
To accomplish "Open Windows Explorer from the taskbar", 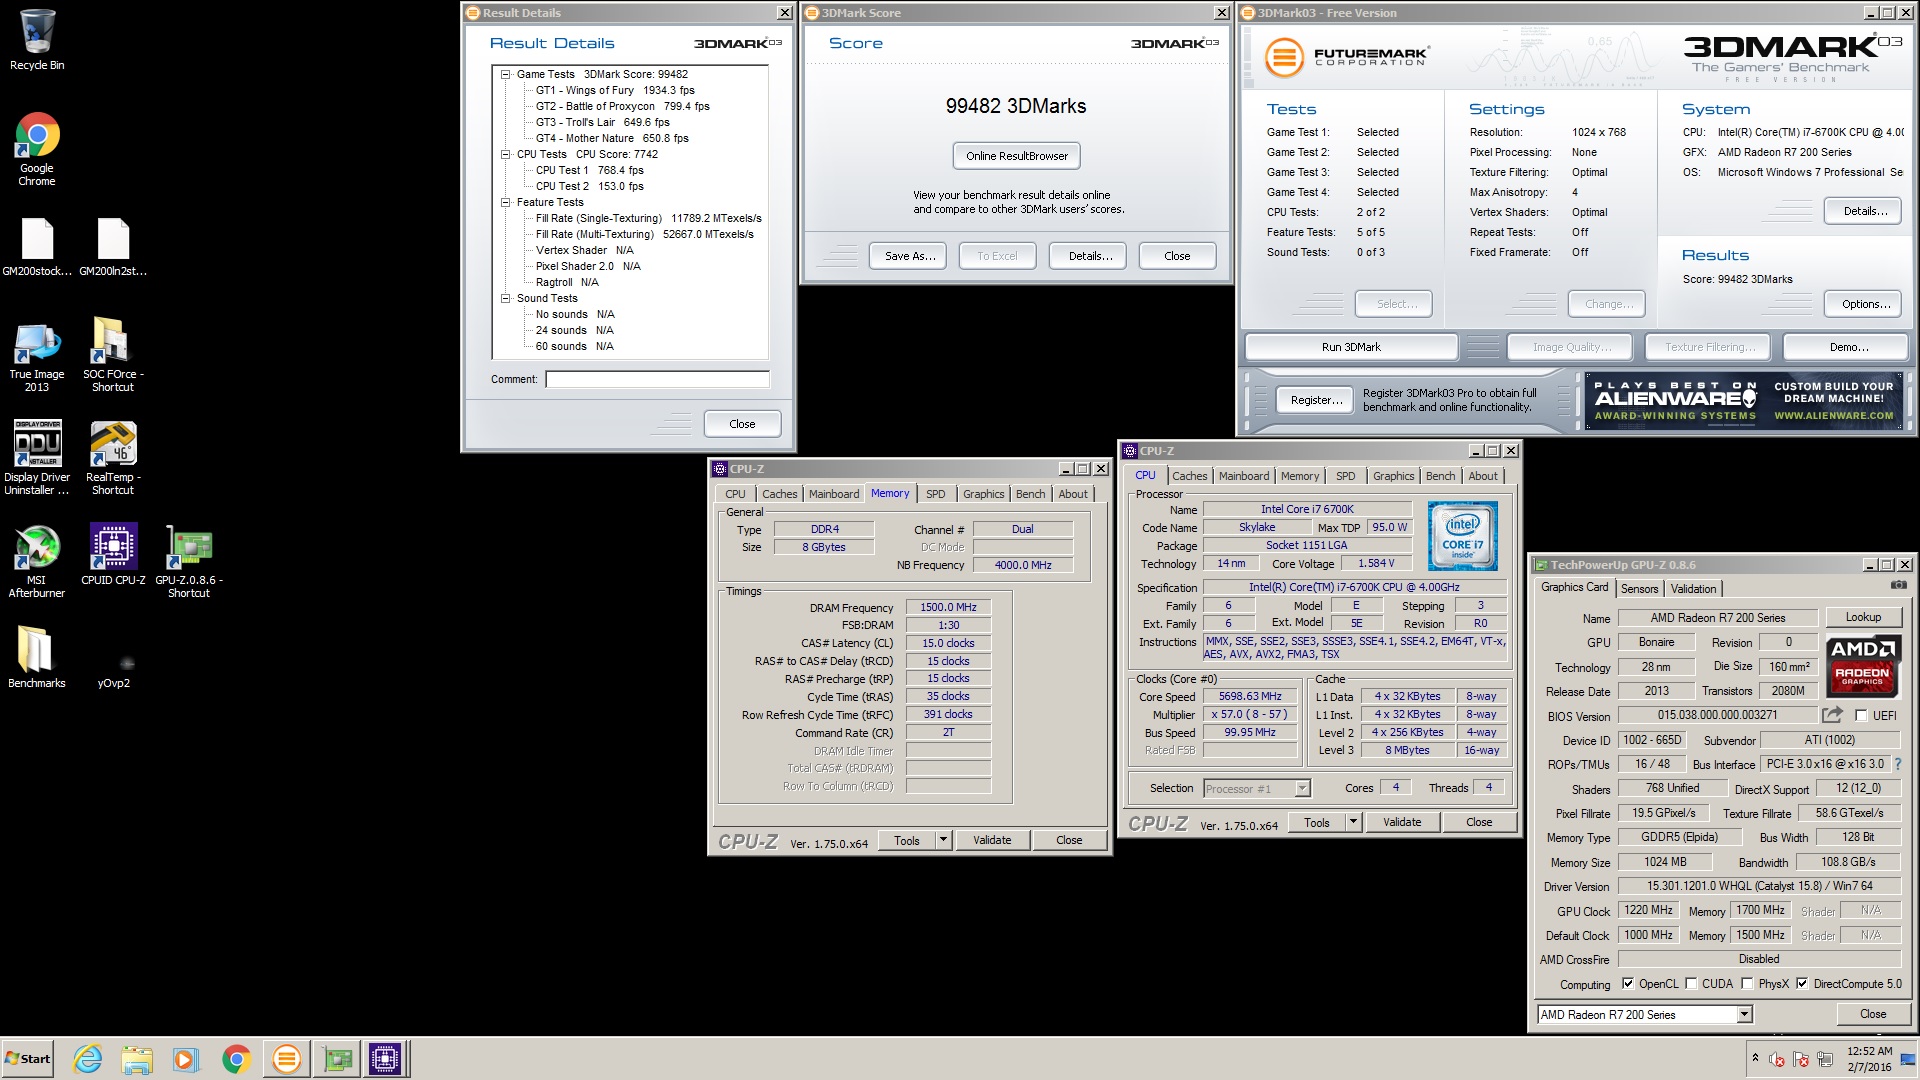I will (137, 1058).
